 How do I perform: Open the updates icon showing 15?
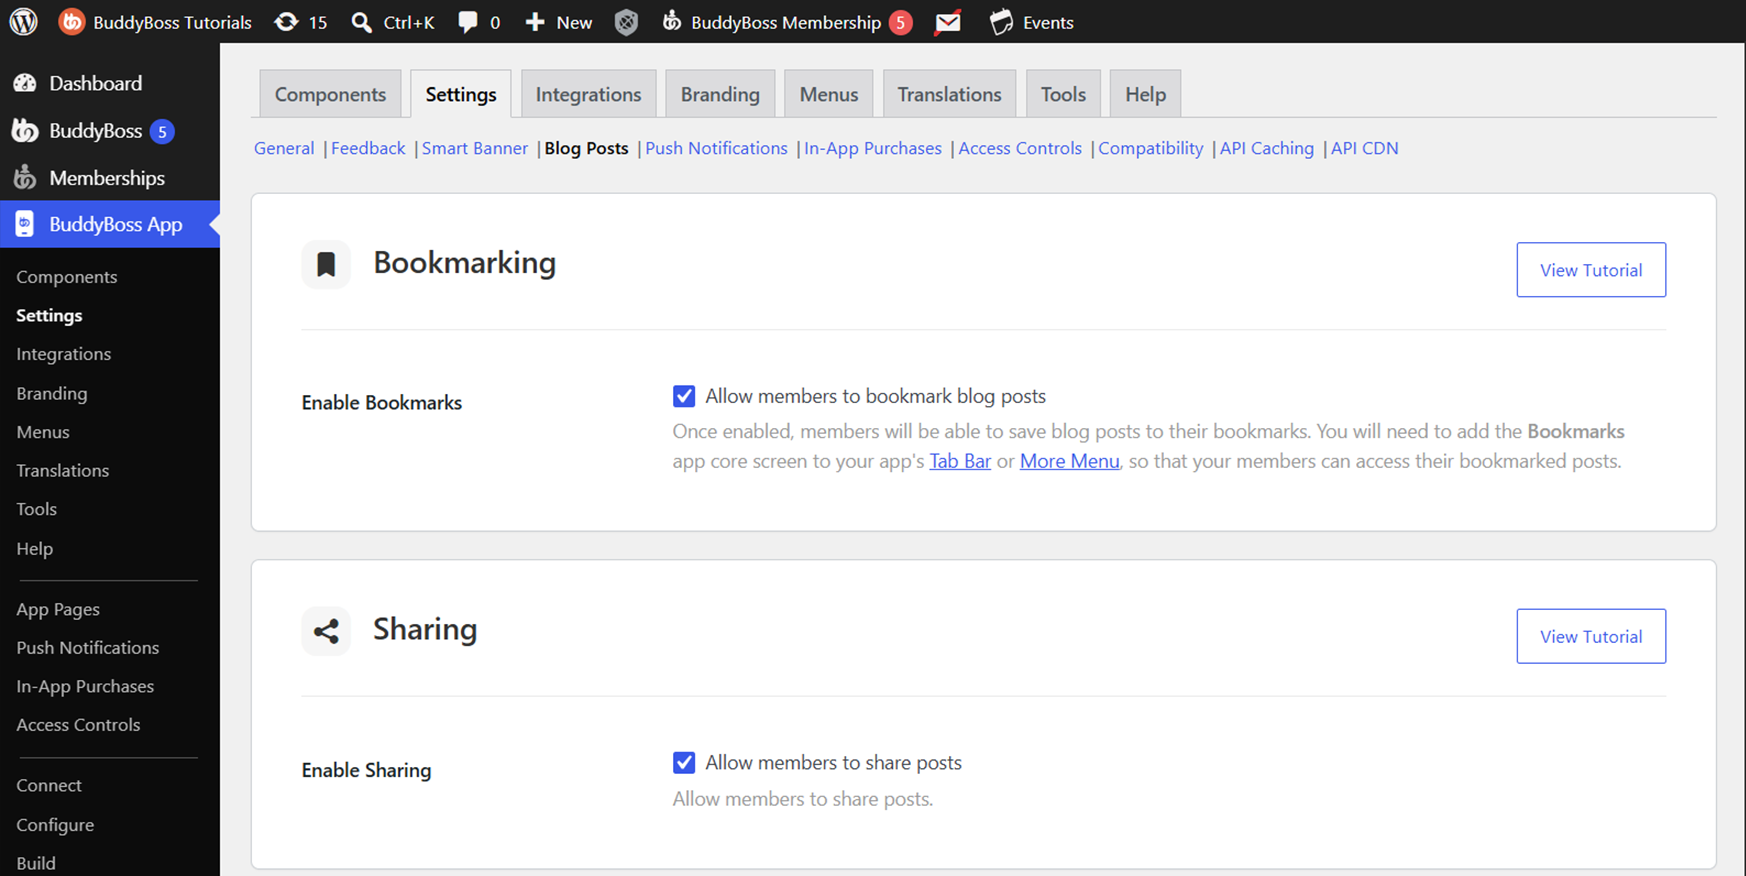[x=286, y=21]
